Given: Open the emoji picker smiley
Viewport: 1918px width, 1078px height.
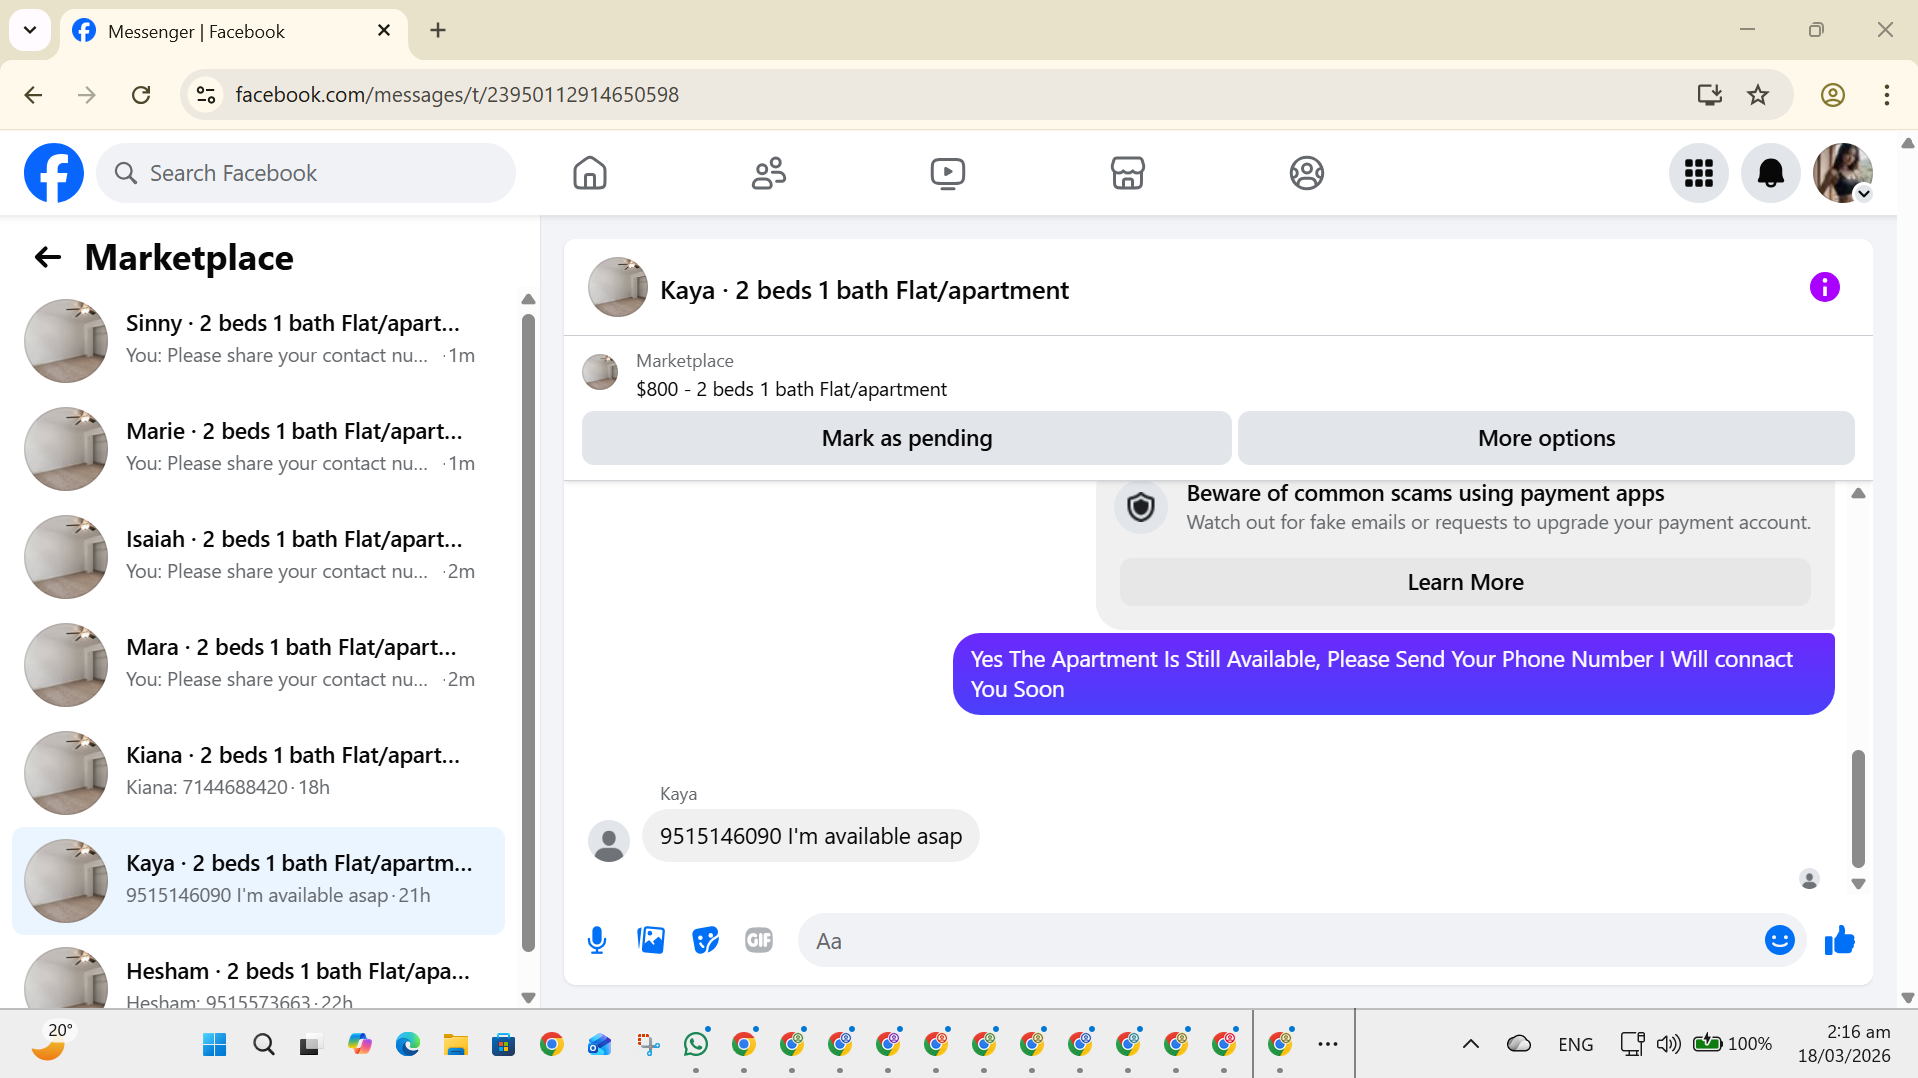Looking at the screenshot, I should click(1780, 940).
